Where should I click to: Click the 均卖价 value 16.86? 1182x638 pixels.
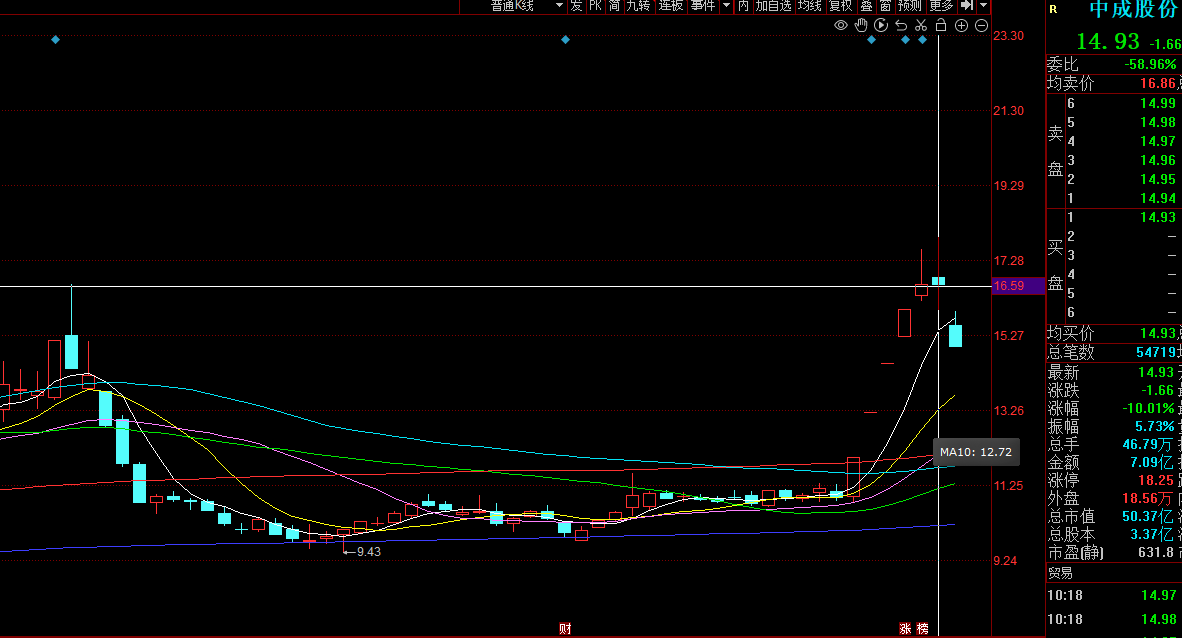tap(1158, 83)
